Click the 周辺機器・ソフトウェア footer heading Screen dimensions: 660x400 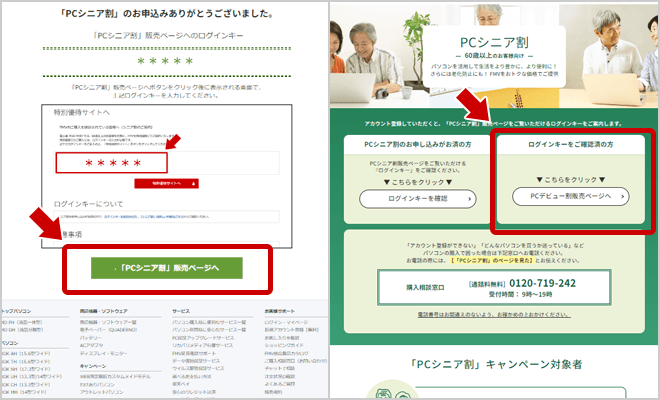click(104, 311)
